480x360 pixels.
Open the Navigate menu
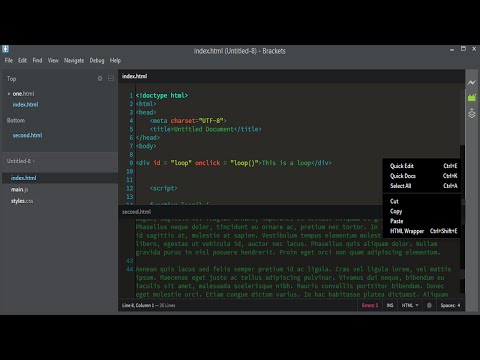[x=74, y=60]
